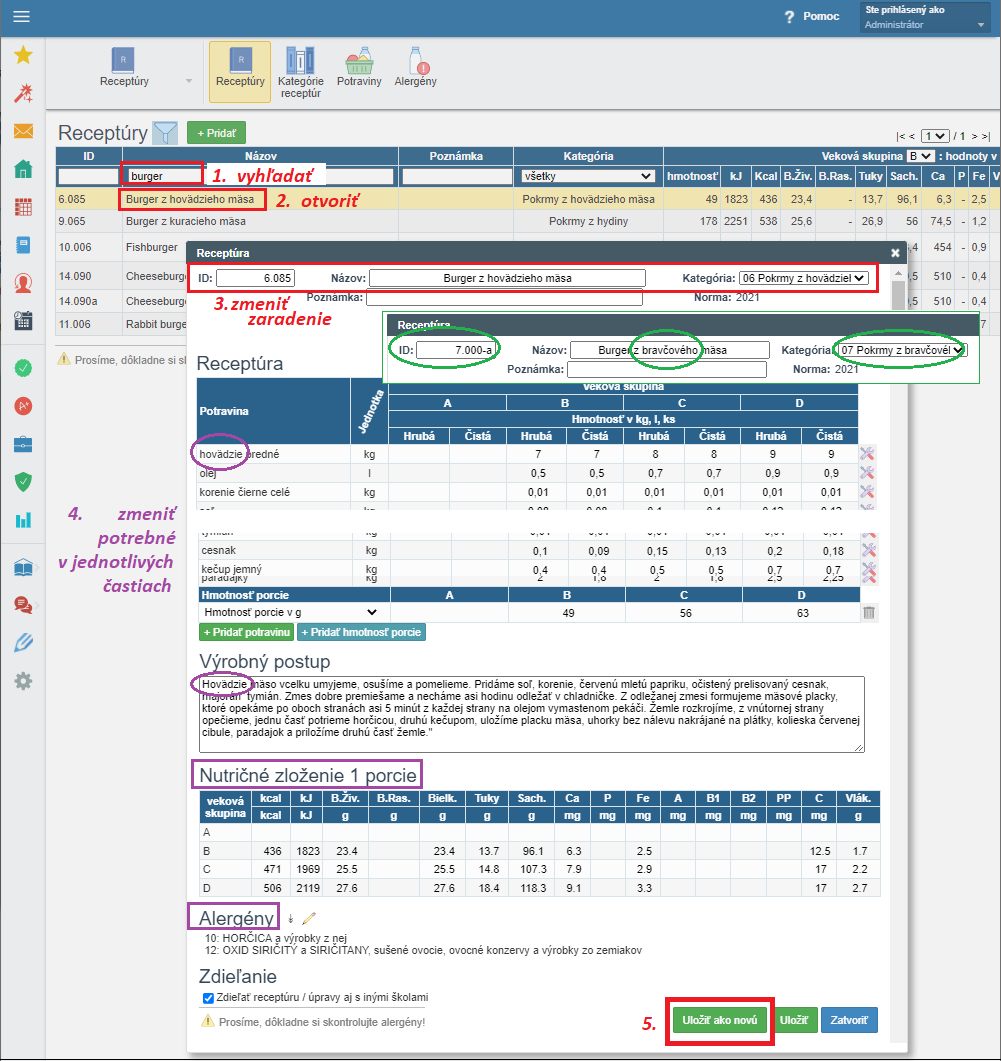The image size is (1001, 1061).
Task: Toggle Zdieľať receptúru checkbox
Action: click(x=208, y=998)
